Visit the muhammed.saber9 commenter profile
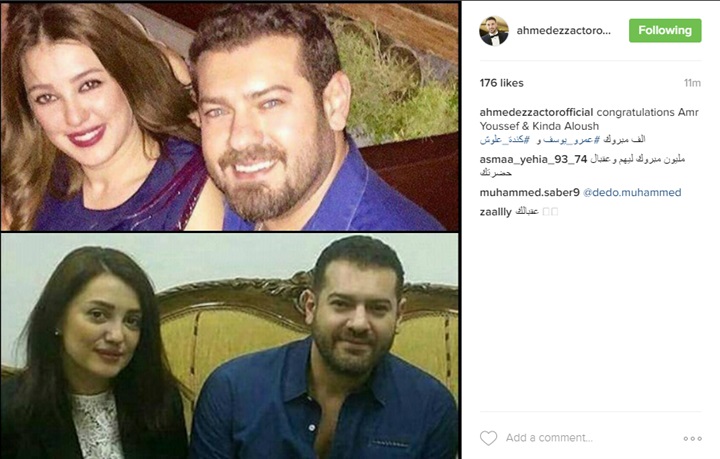This screenshot has height=459, width=720. pyautogui.click(x=529, y=192)
